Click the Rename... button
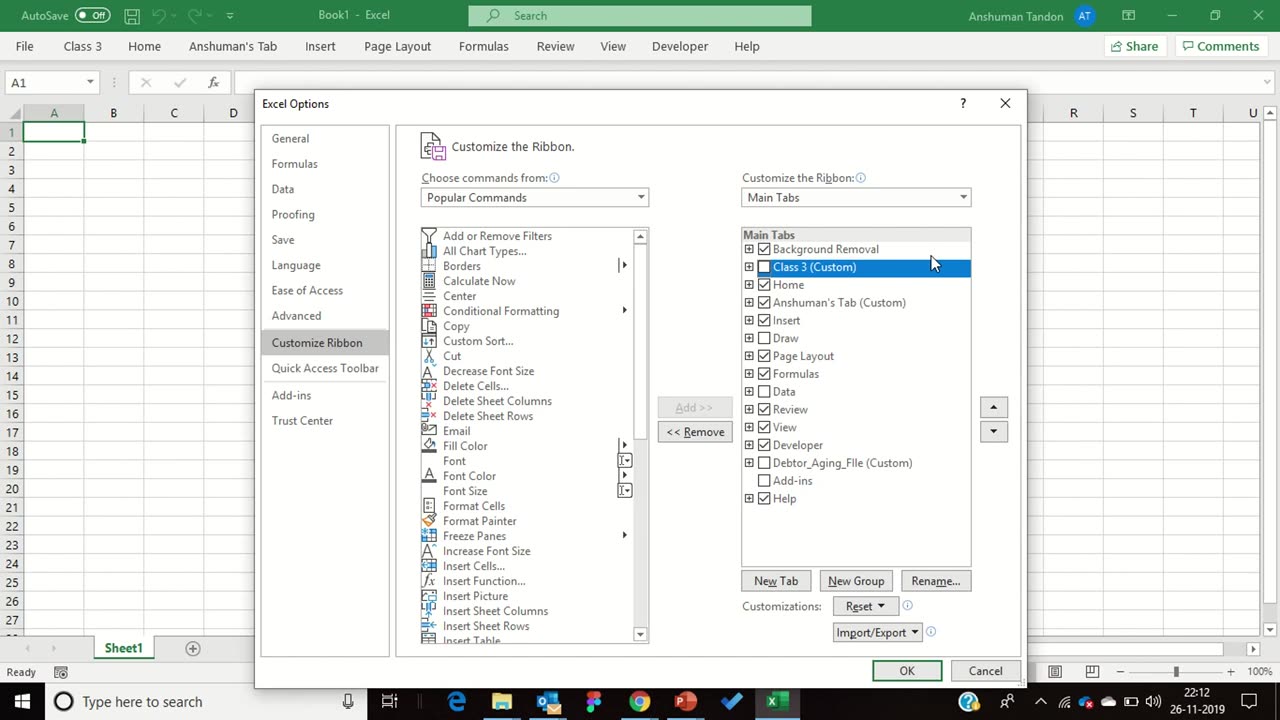The height and width of the screenshot is (720, 1280). (936, 581)
